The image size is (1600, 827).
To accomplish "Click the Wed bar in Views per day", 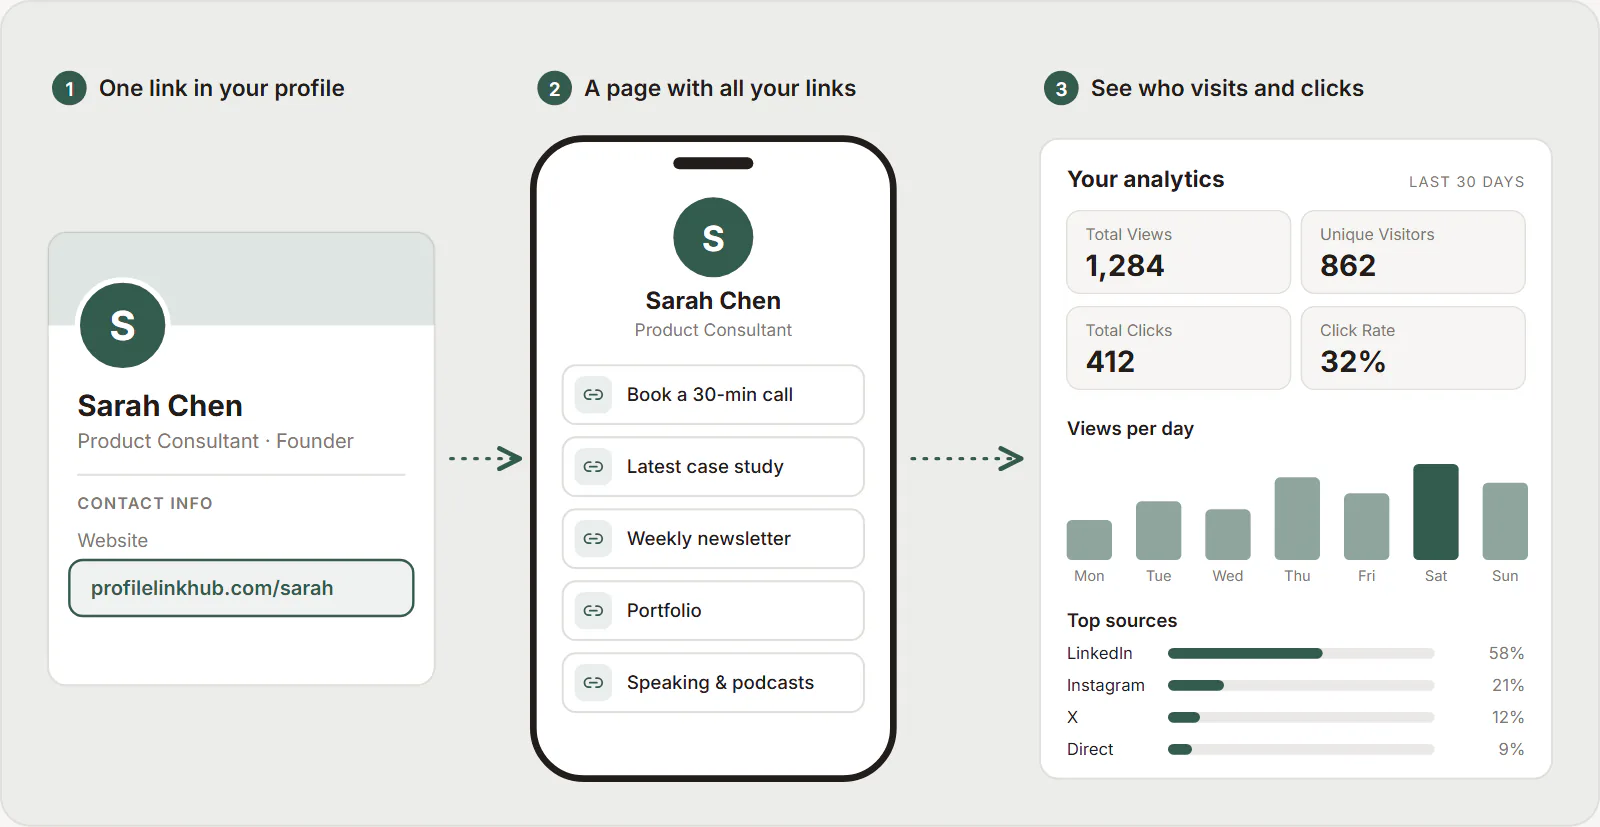I will (x=1228, y=535).
